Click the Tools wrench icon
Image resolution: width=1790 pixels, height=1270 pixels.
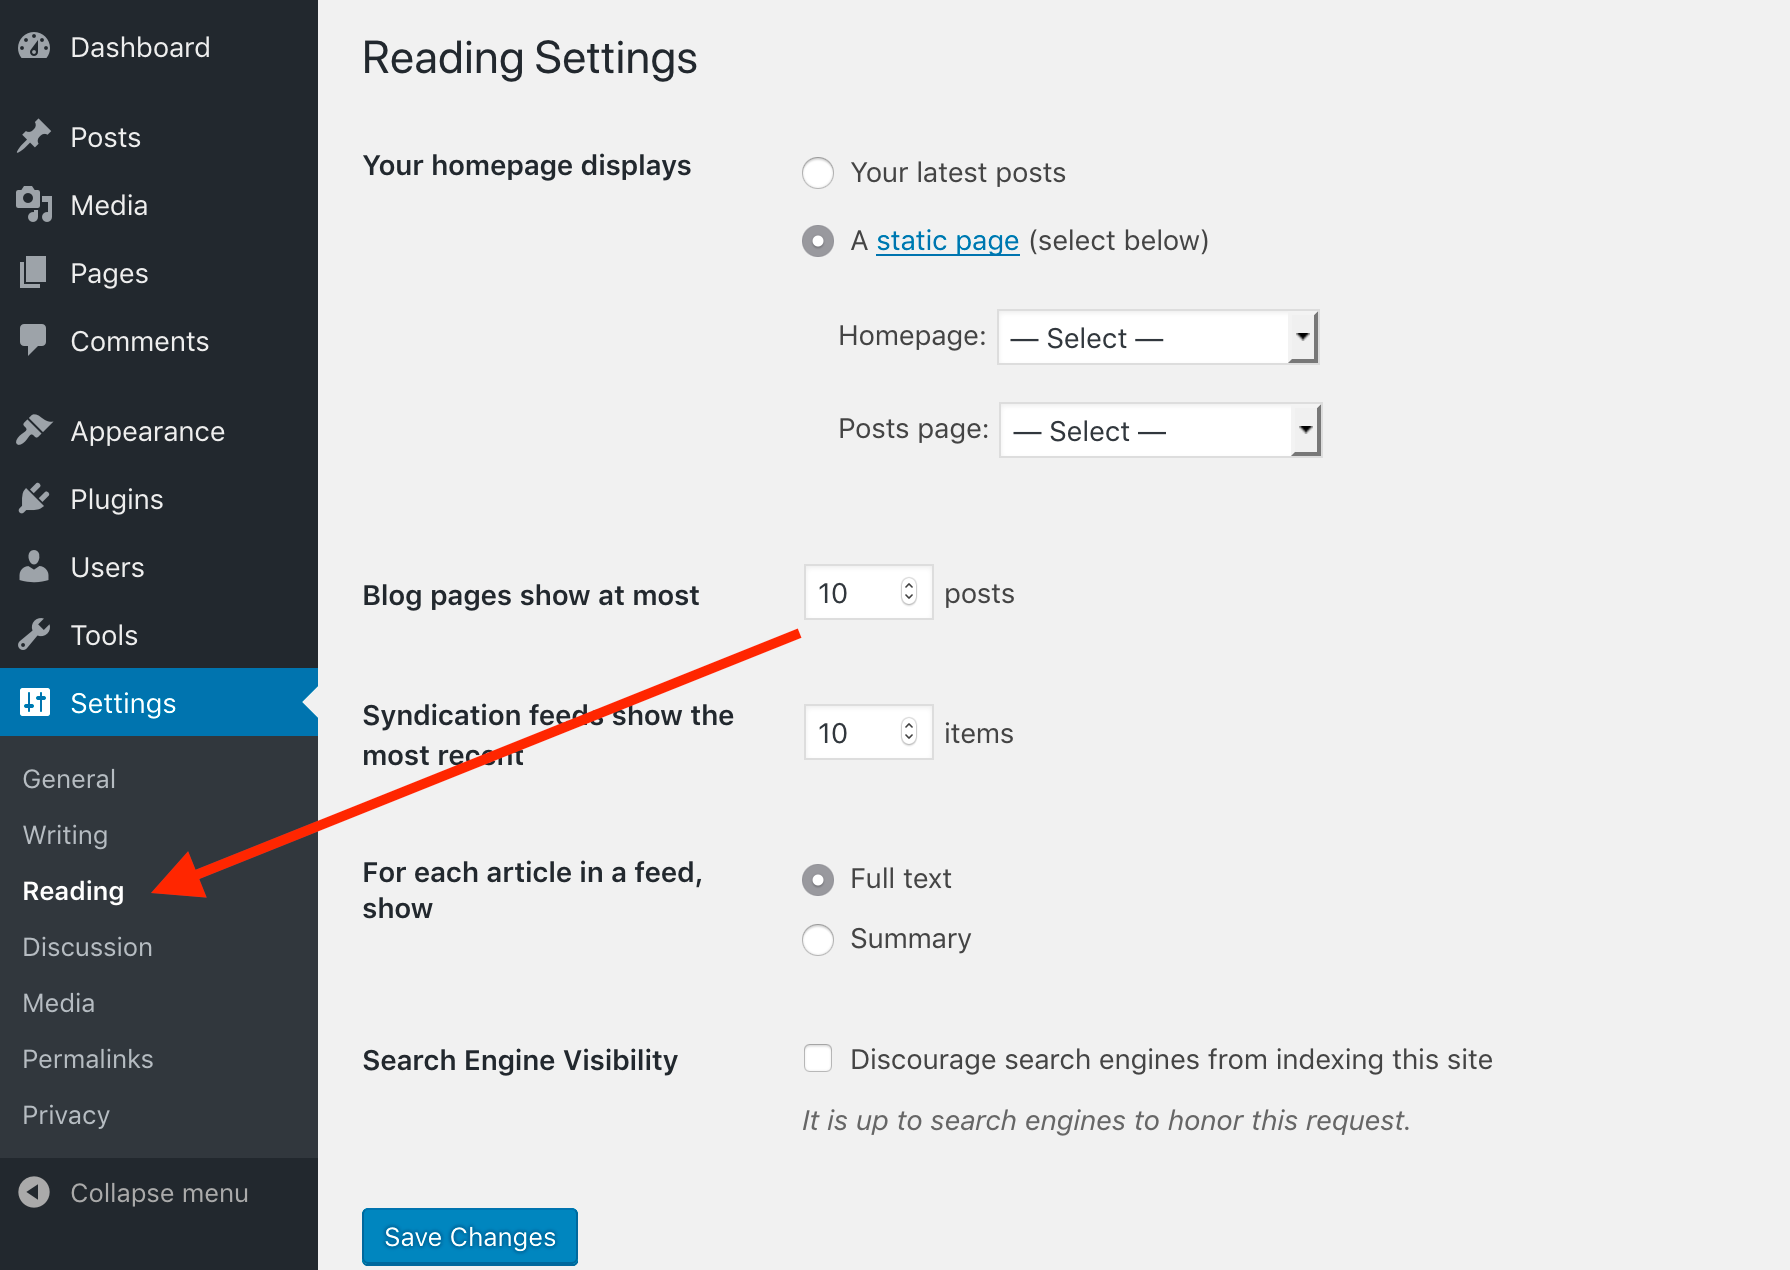click(33, 633)
